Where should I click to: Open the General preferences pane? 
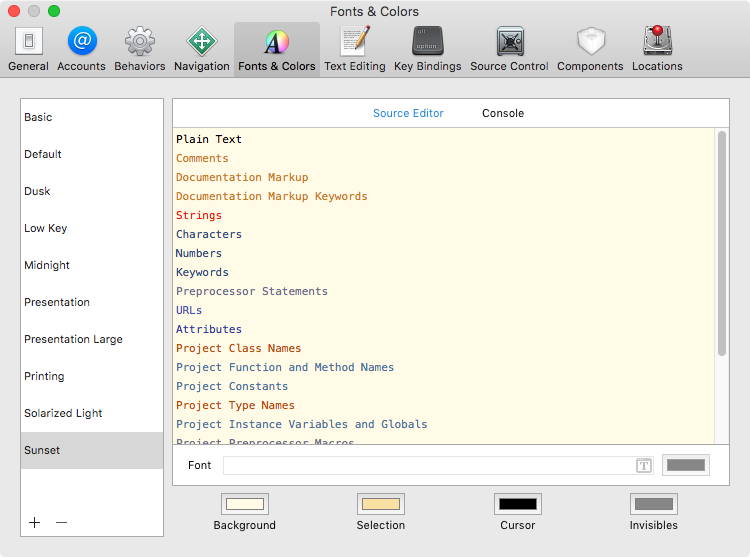click(x=28, y=49)
